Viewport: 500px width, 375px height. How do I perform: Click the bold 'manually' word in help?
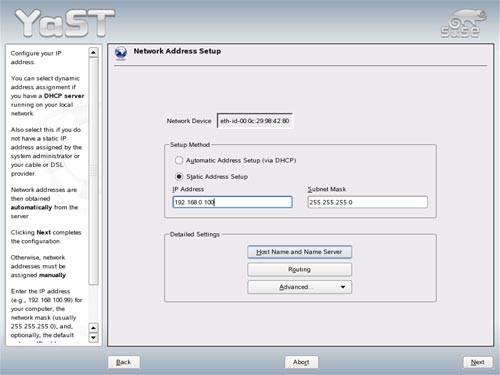52,275
